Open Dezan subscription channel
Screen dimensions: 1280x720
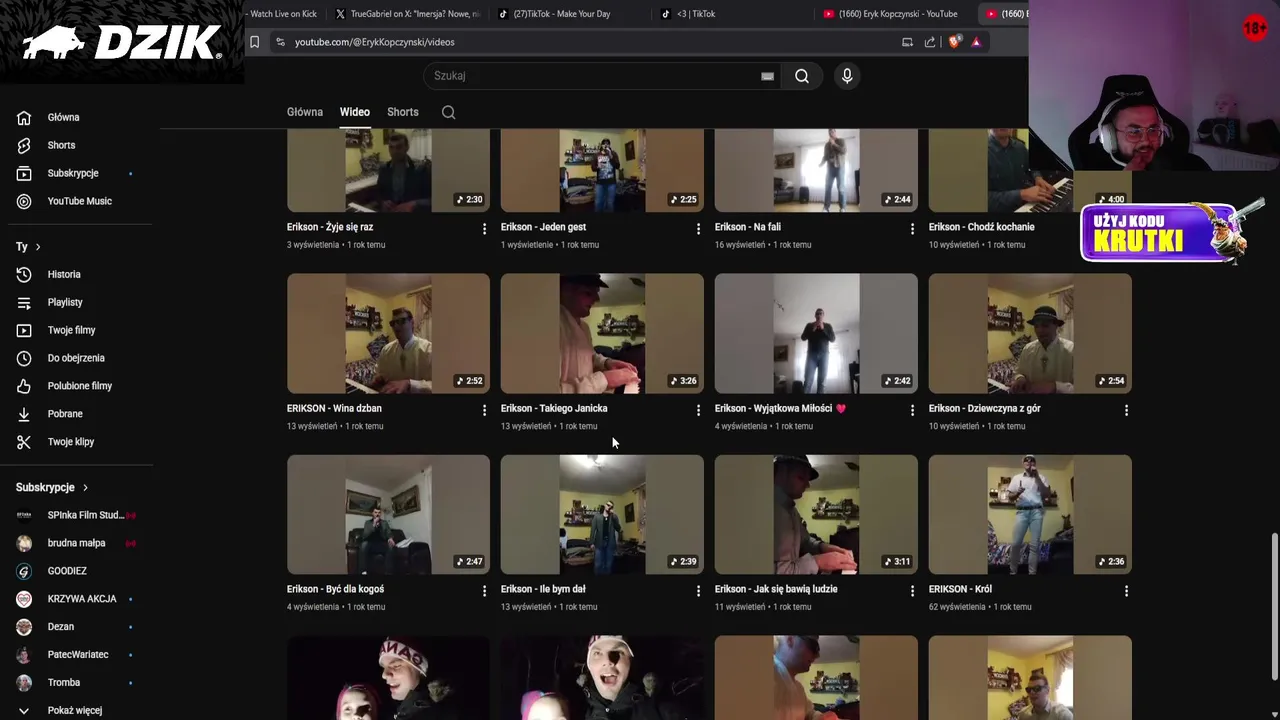click(x=60, y=627)
